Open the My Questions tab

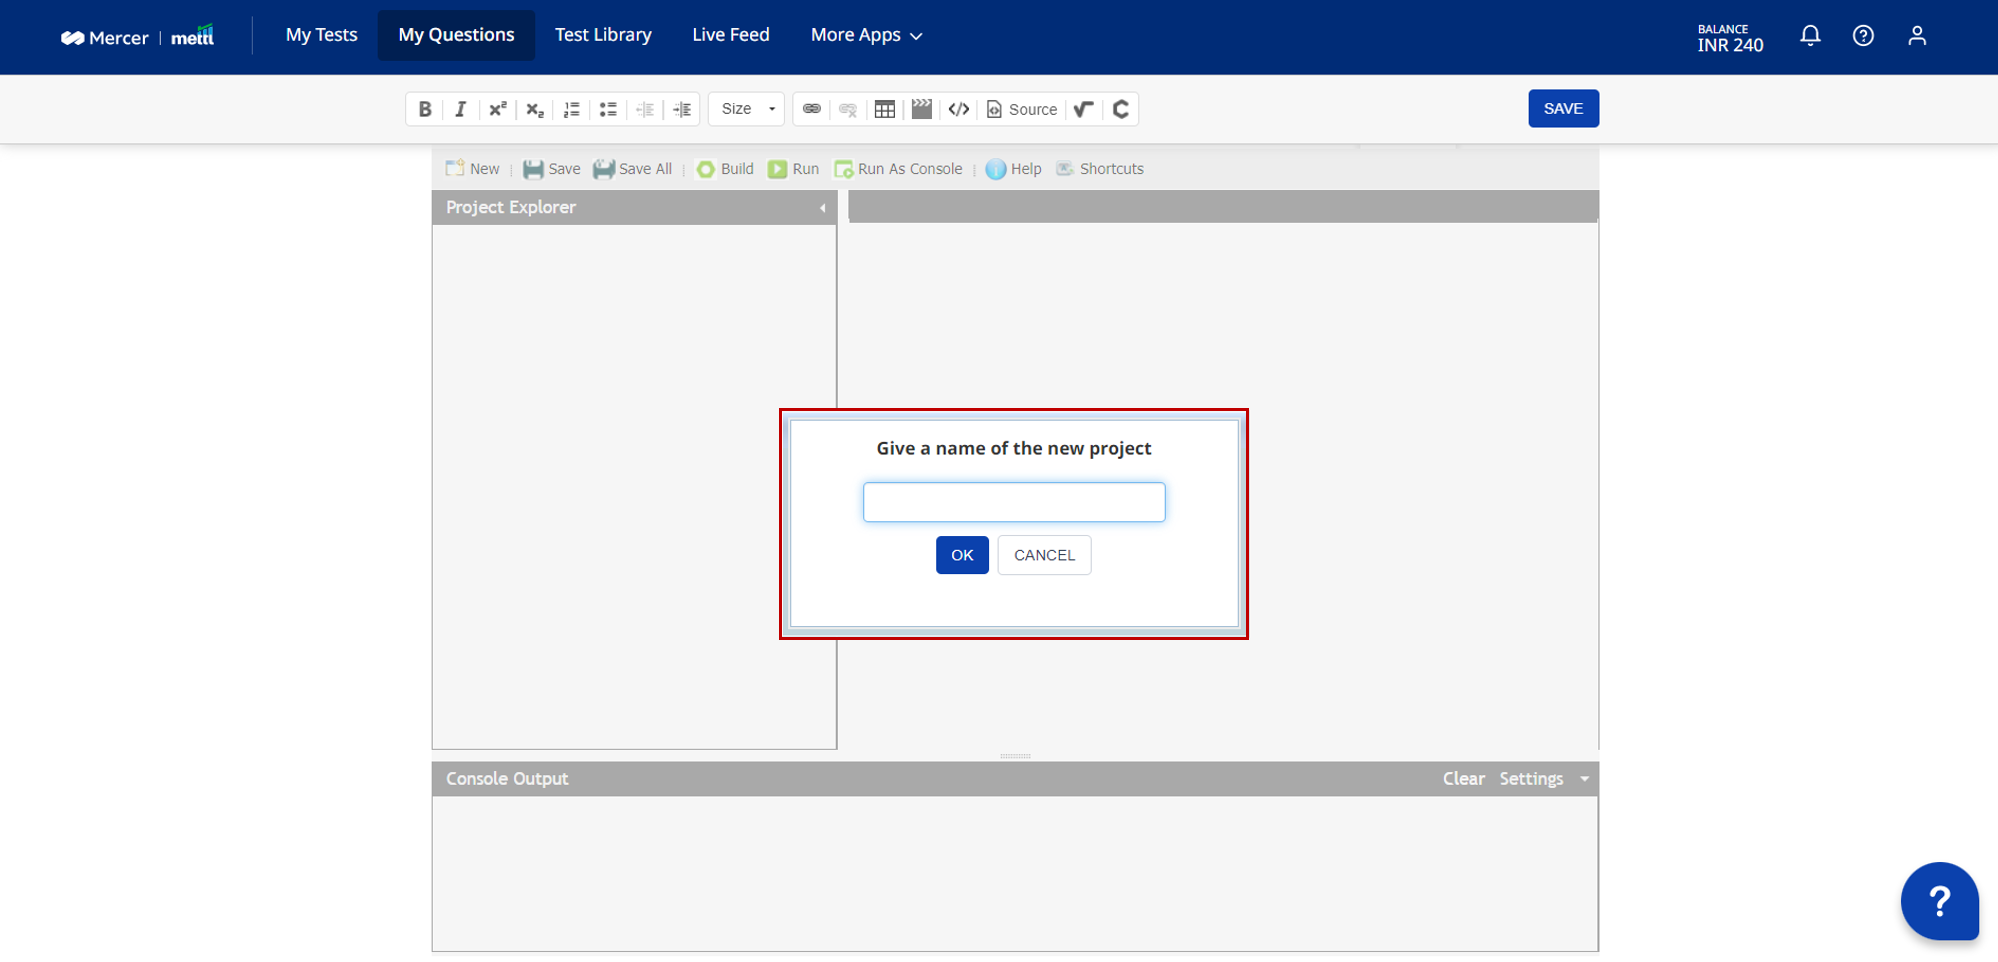(x=456, y=35)
